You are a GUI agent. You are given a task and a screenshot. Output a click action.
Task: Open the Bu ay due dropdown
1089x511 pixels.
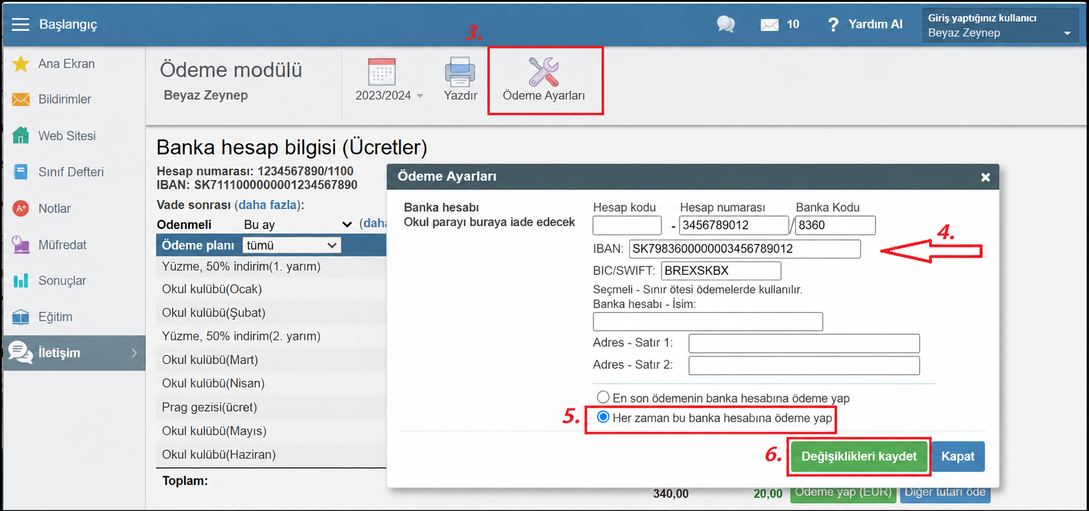point(297,225)
